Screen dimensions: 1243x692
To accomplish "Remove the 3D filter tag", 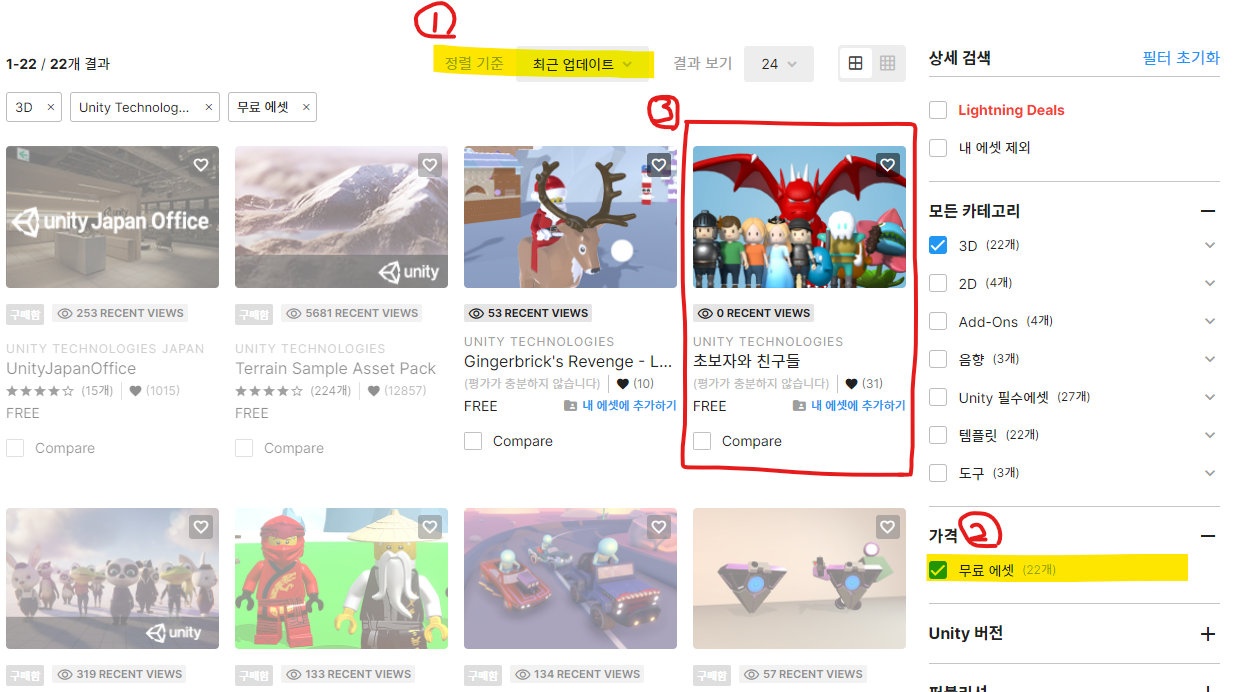I will [x=51, y=107].
